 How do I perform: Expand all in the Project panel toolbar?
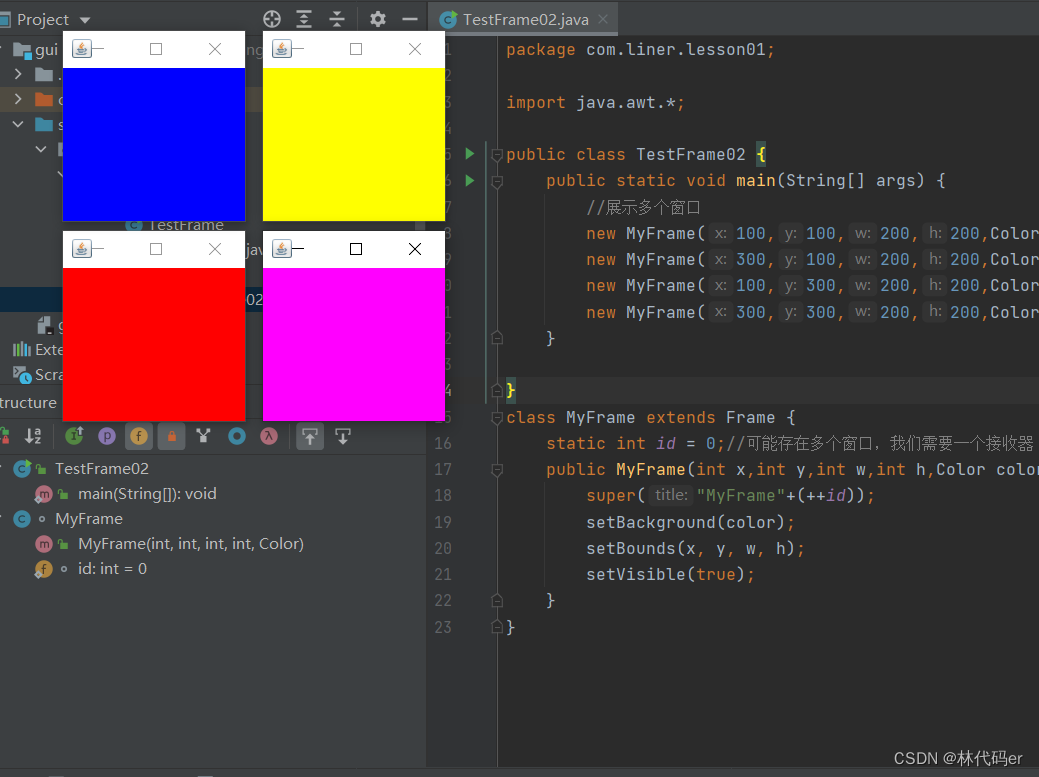pyautogui.click(x=304, y=19)
